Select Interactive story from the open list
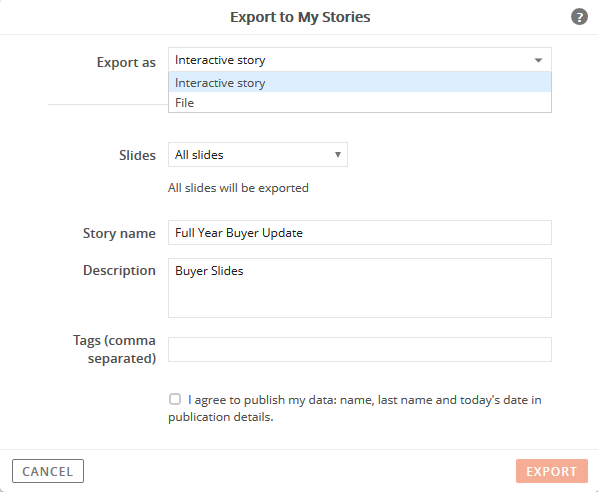The height and width of the screenshot is (492, 598). click(x=360, y=82)
